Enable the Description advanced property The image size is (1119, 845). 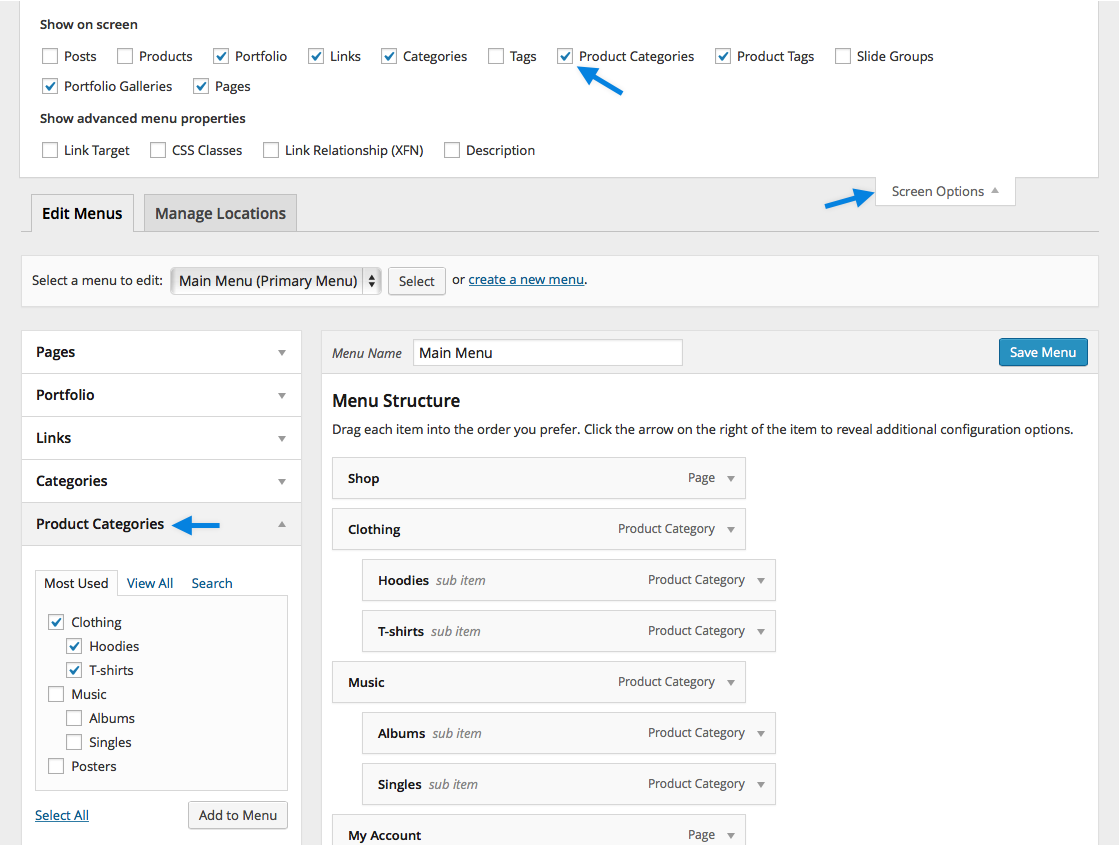pos(452,151)
